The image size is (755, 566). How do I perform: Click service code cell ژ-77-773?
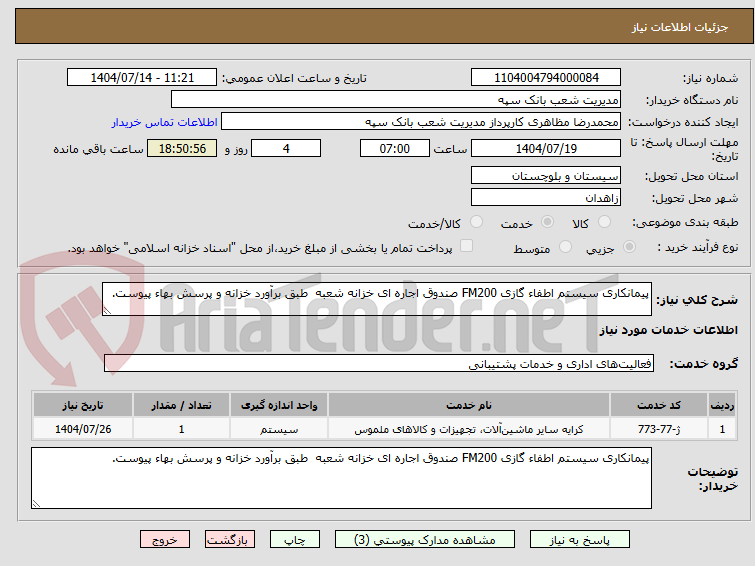click(659, 429)
